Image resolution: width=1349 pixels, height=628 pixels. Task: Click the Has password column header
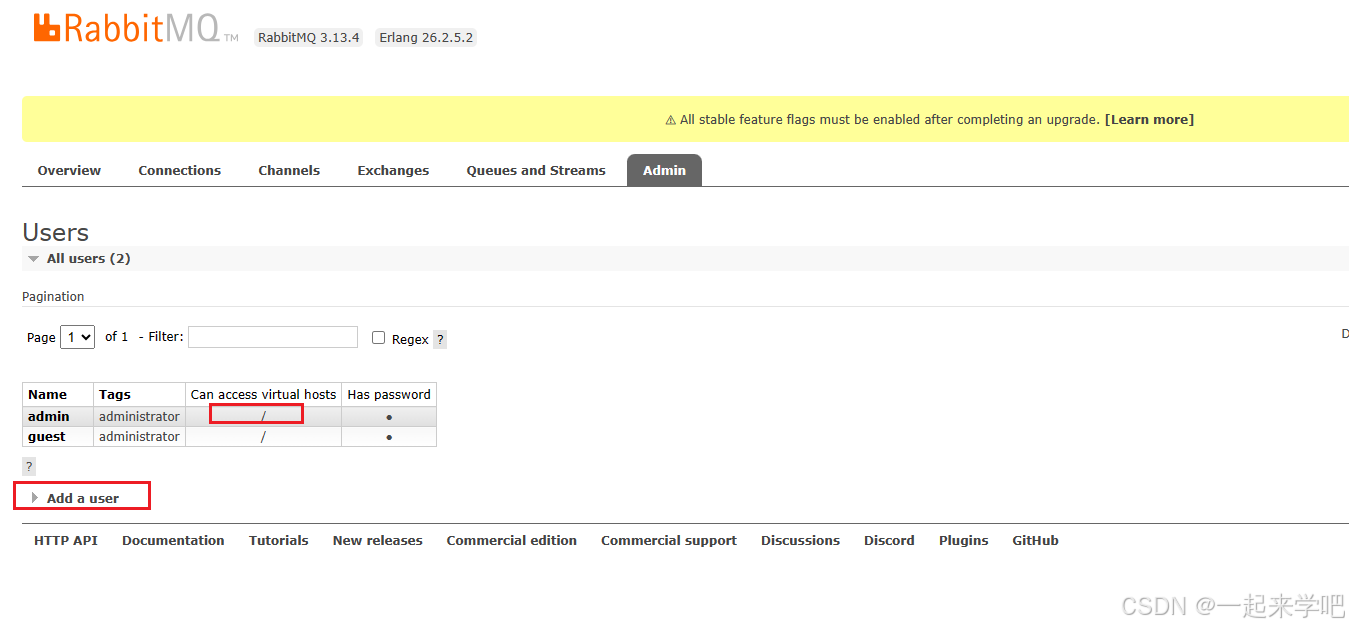[389, 395]
